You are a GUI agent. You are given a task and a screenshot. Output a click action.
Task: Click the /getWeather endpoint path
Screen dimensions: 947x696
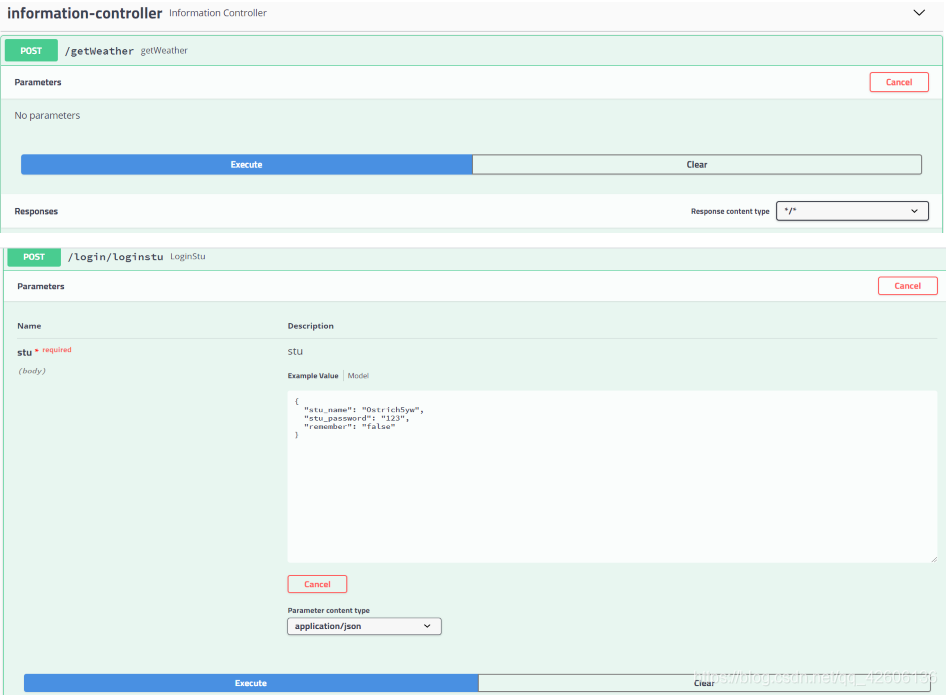(99, 51)
